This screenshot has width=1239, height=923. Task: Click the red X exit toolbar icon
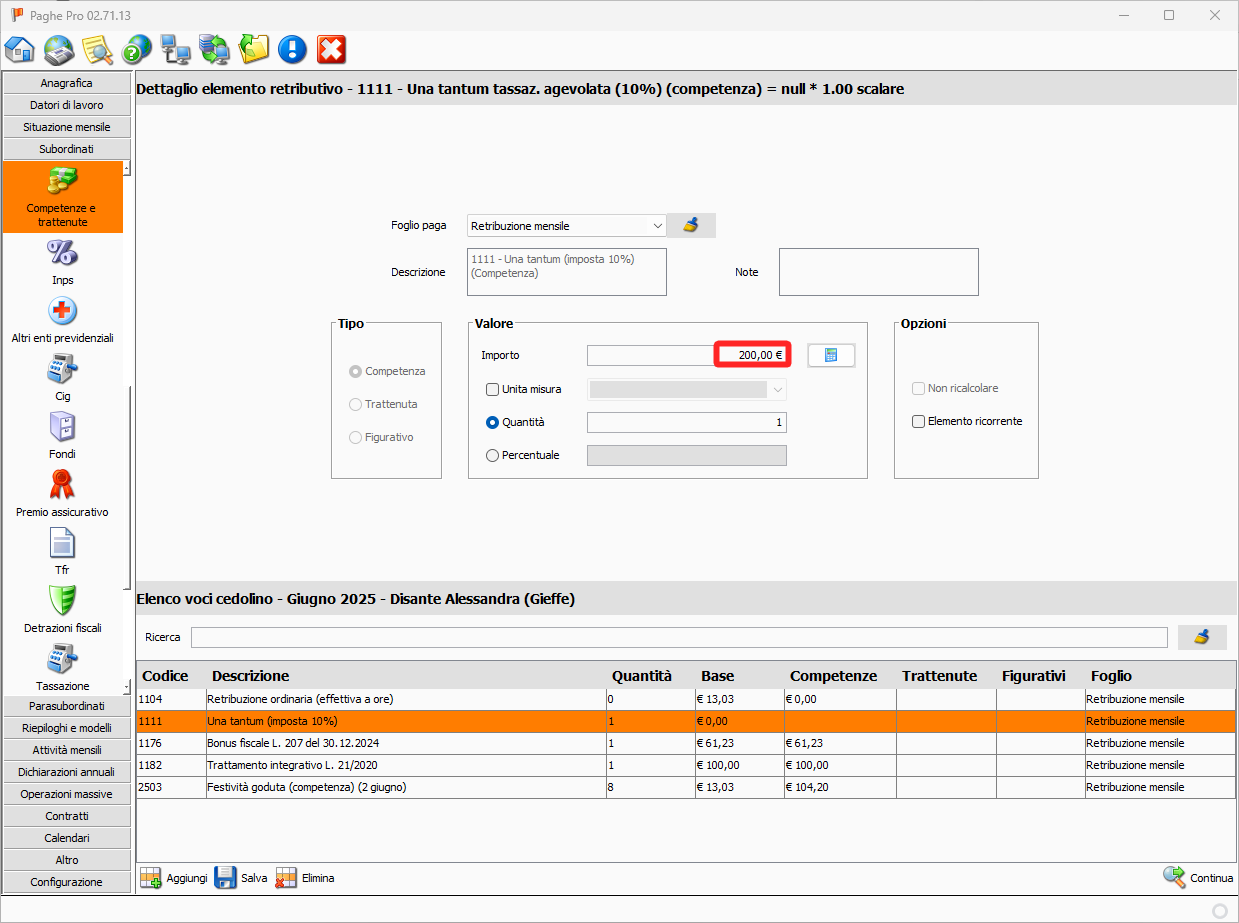click(331, 49)
